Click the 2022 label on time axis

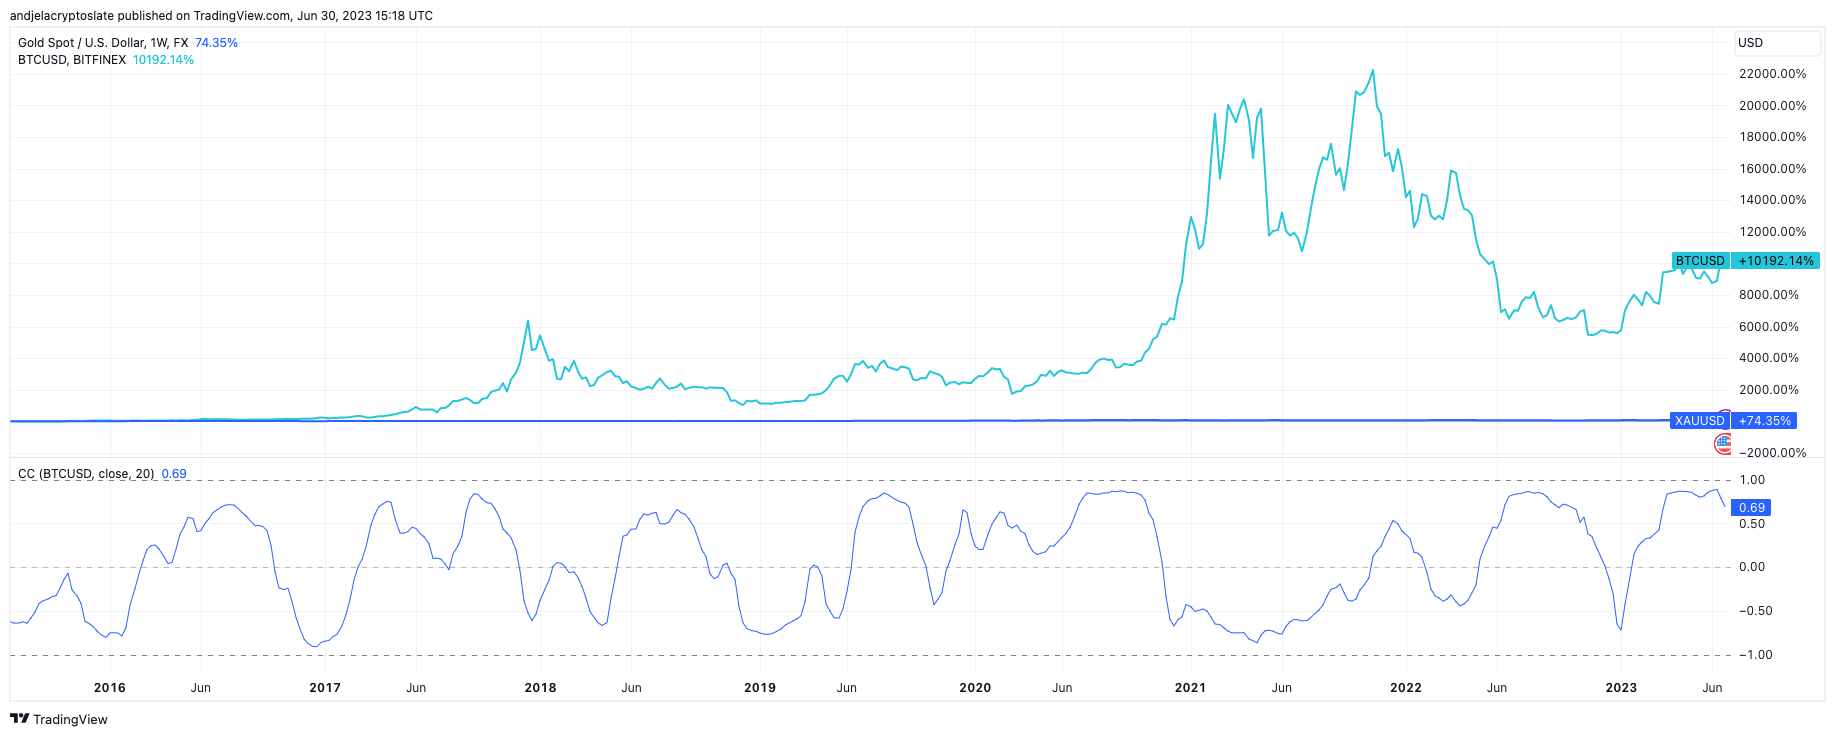[x=1406, y=688]
